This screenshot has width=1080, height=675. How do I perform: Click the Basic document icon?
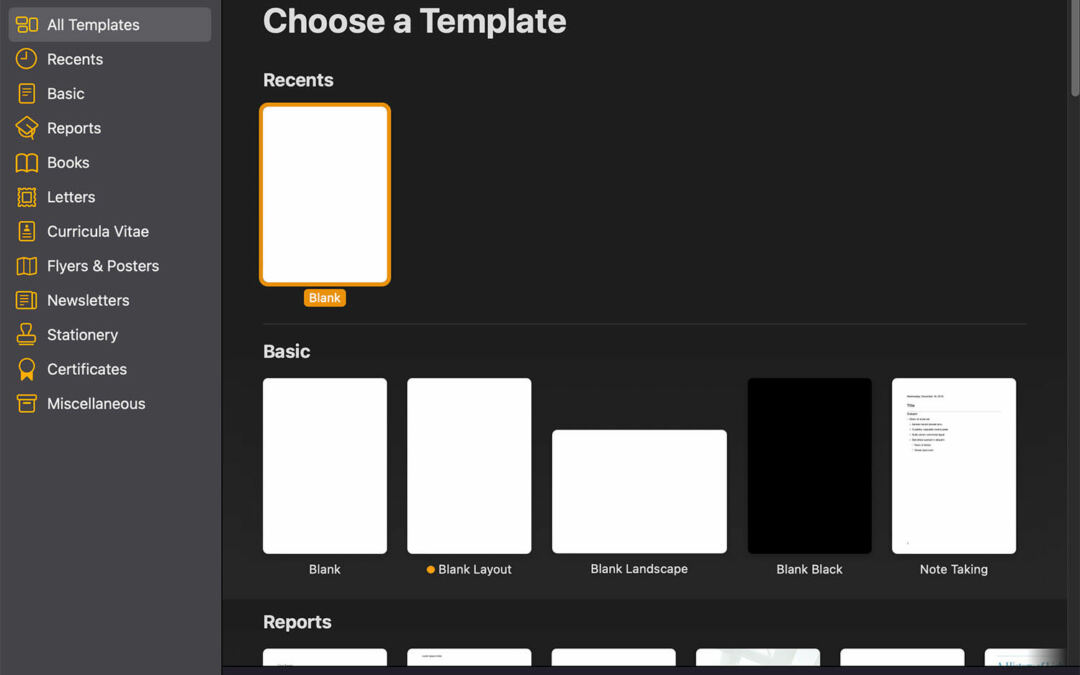tap(27, 94)
